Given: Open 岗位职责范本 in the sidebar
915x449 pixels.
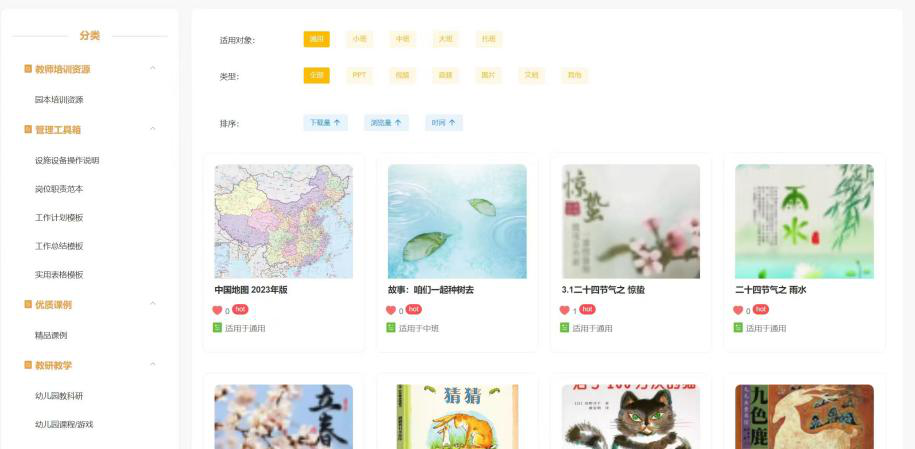Looking at the screenshot, I should [x=59, y=189].
